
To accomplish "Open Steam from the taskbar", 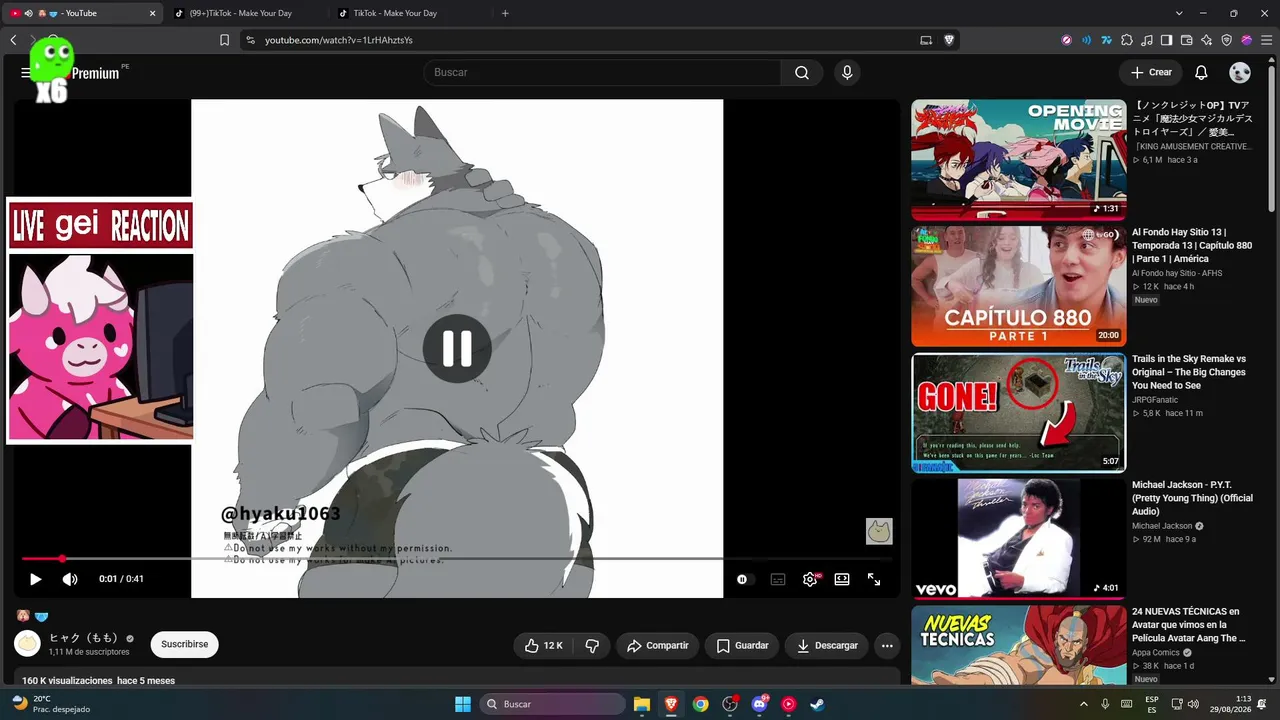I will pyautogui.click(x=817, y=704).
